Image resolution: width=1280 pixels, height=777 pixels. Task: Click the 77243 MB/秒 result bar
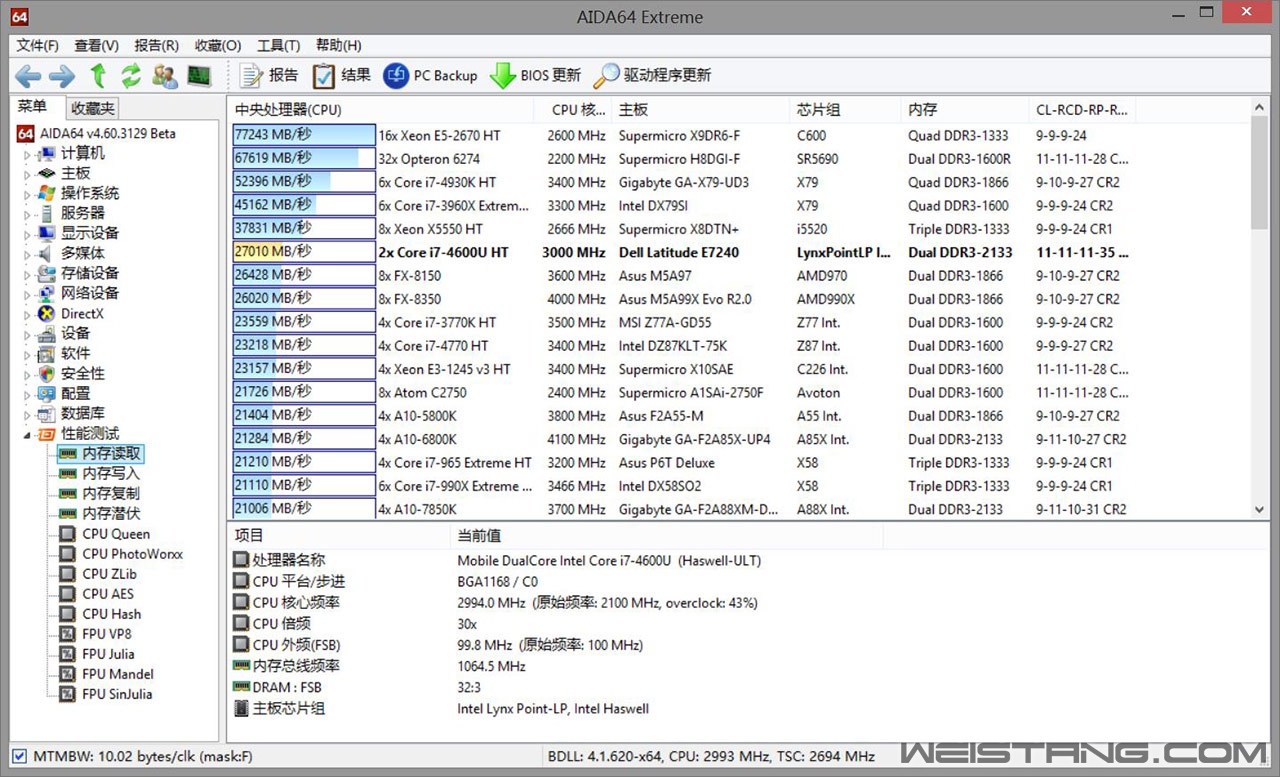304,135
